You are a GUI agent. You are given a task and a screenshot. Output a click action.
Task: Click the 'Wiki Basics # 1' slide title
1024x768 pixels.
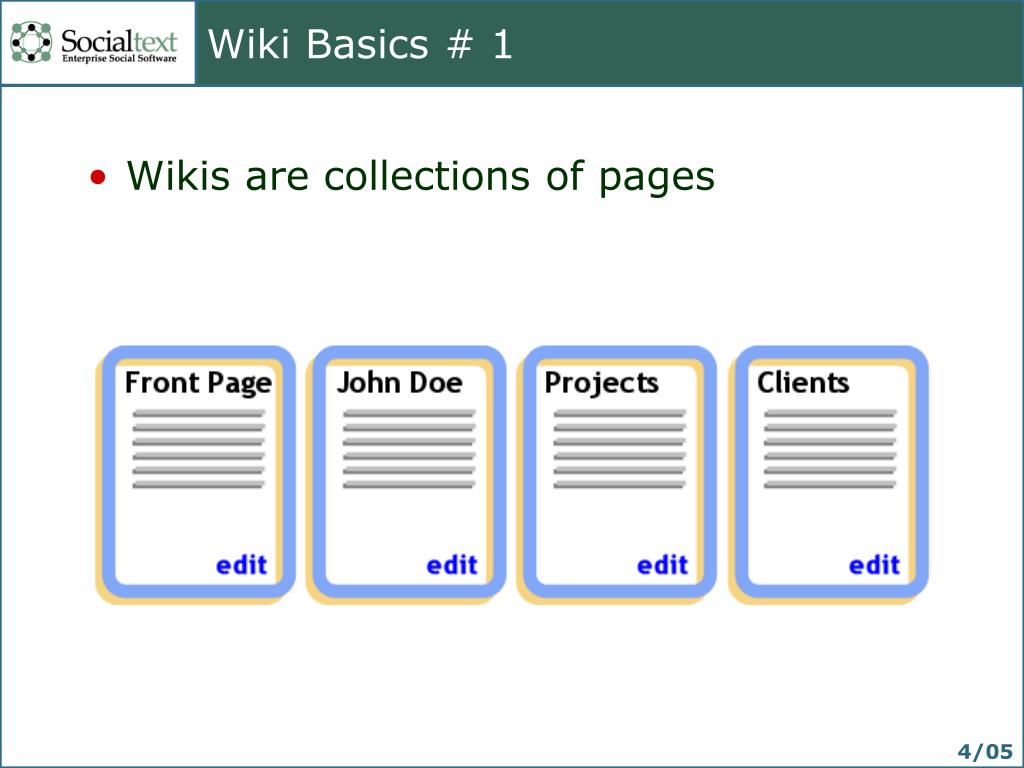tap(360, 44)
